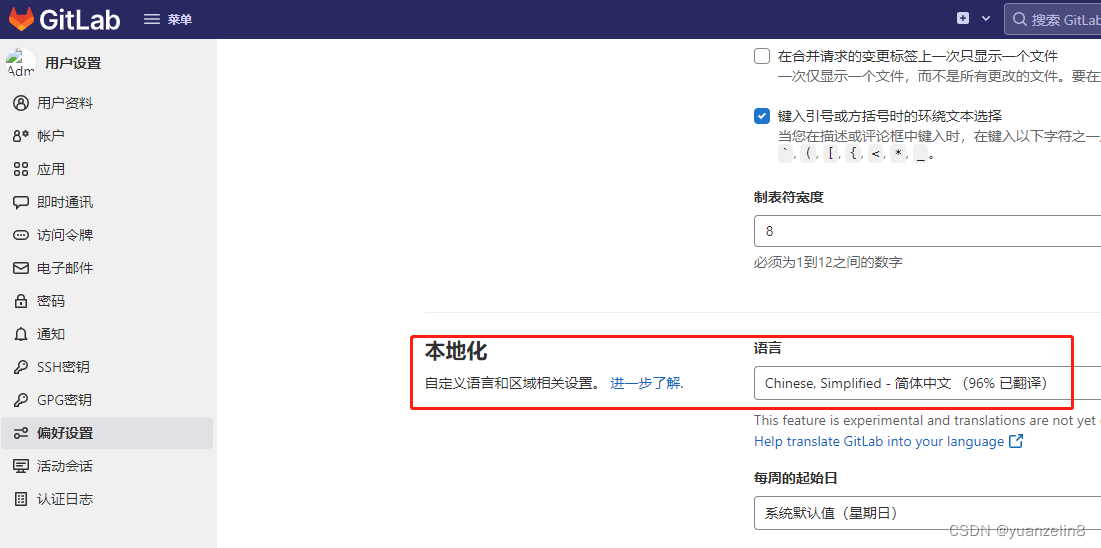Select 即时通讯 in sidebar
Viewport: 1101px width, 548px height.
[x=107, y=202]
